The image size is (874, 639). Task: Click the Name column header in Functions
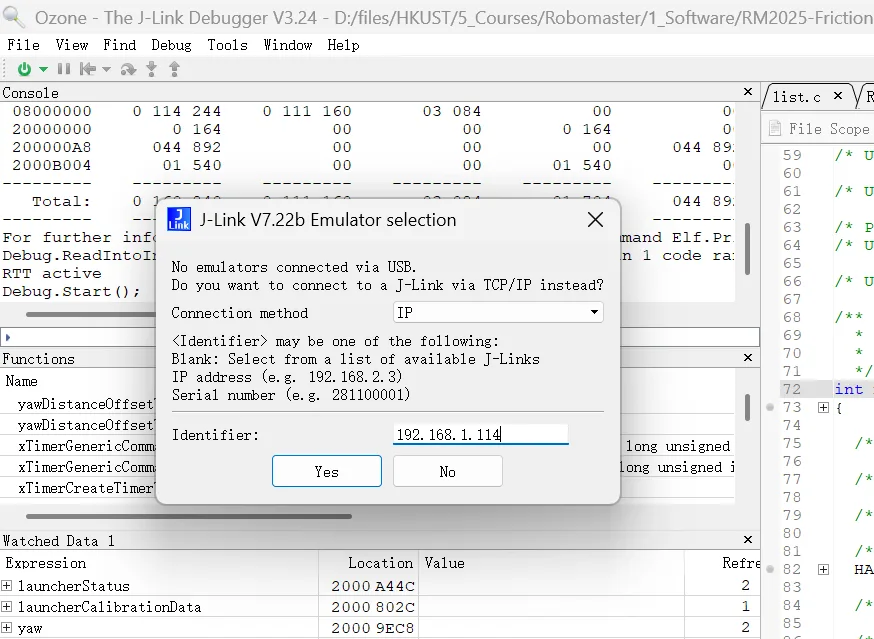click(21, 381)
